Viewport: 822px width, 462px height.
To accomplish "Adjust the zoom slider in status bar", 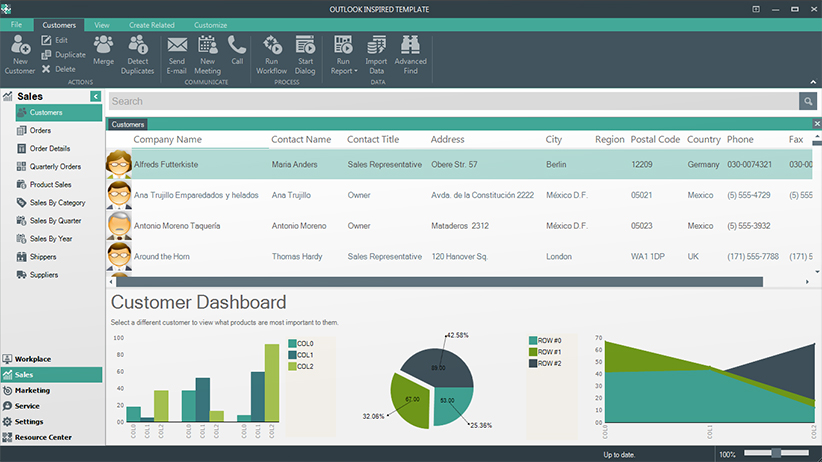I will pos(776,454).
